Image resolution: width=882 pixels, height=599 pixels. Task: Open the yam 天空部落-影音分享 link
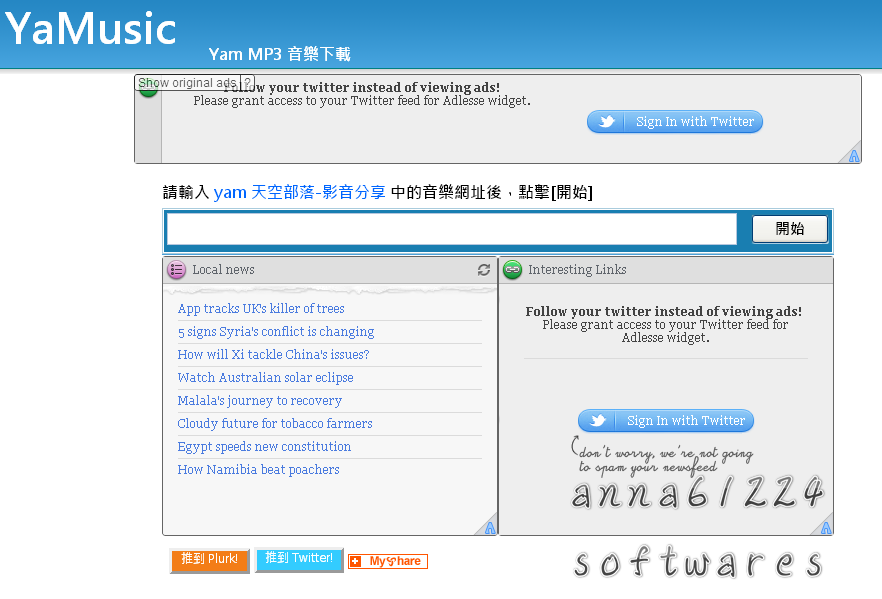299,192
